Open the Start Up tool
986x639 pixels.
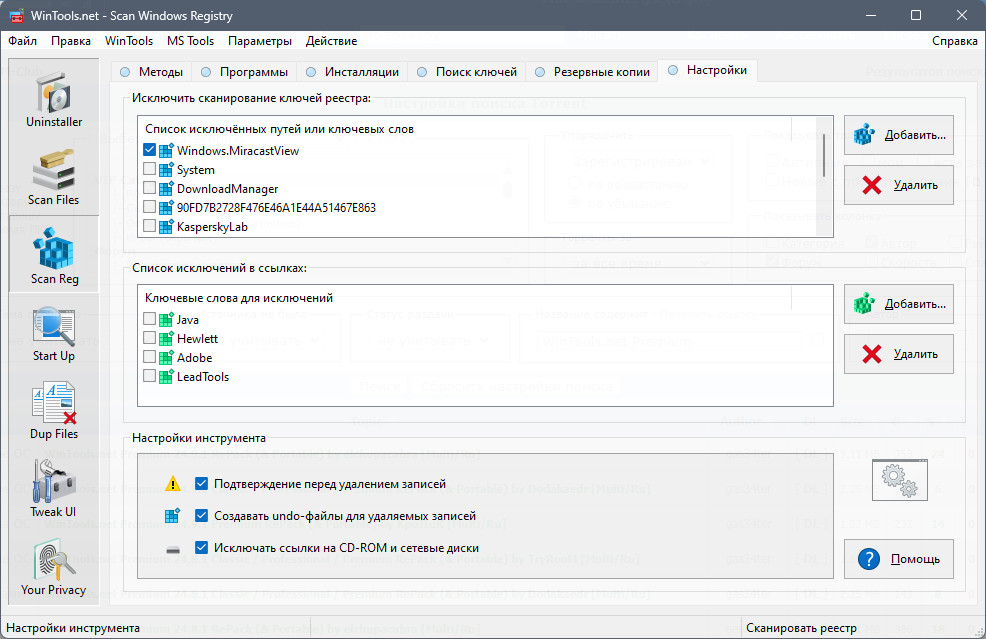click(54, 333)
